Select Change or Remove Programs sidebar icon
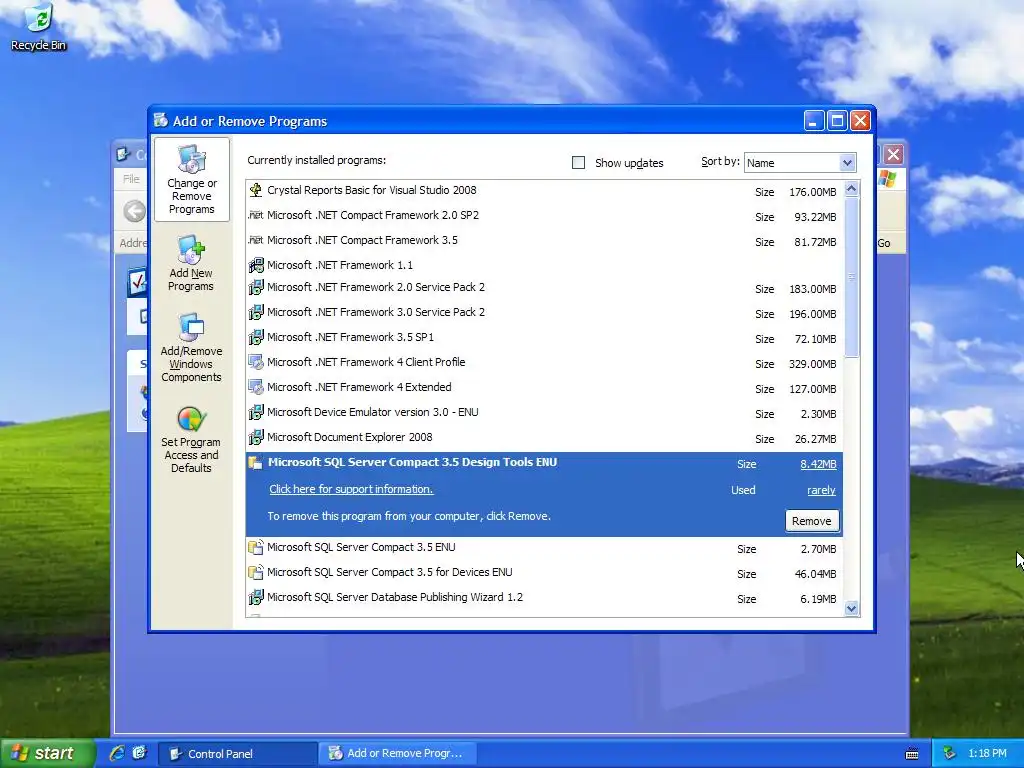The width and height of the screenshot is (1024, 768). pos(191,180)
